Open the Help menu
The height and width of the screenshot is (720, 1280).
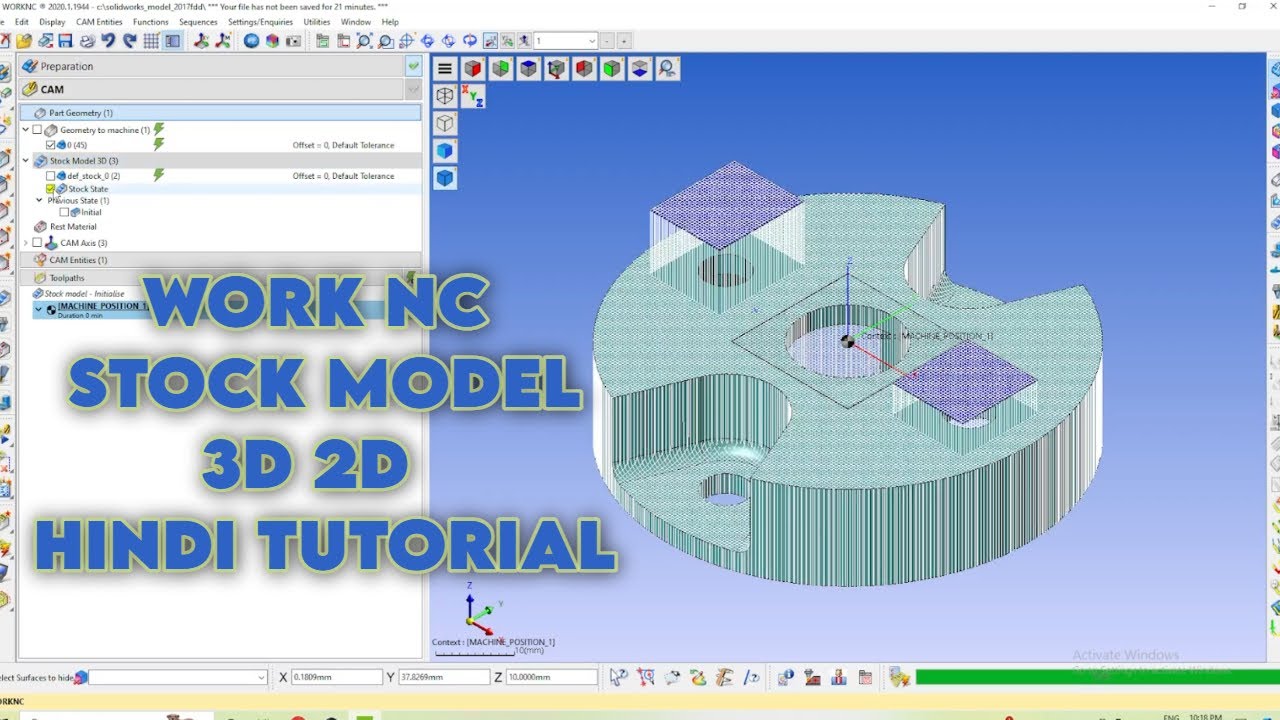(x=390, y=21)
